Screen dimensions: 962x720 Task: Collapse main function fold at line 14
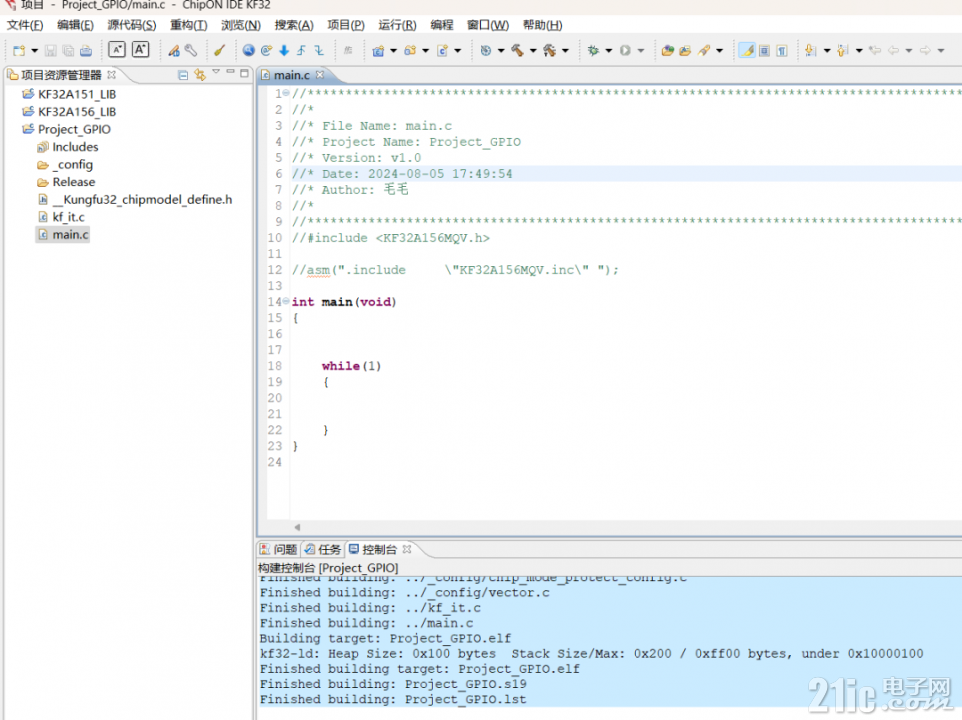click(x=286, y=301)
